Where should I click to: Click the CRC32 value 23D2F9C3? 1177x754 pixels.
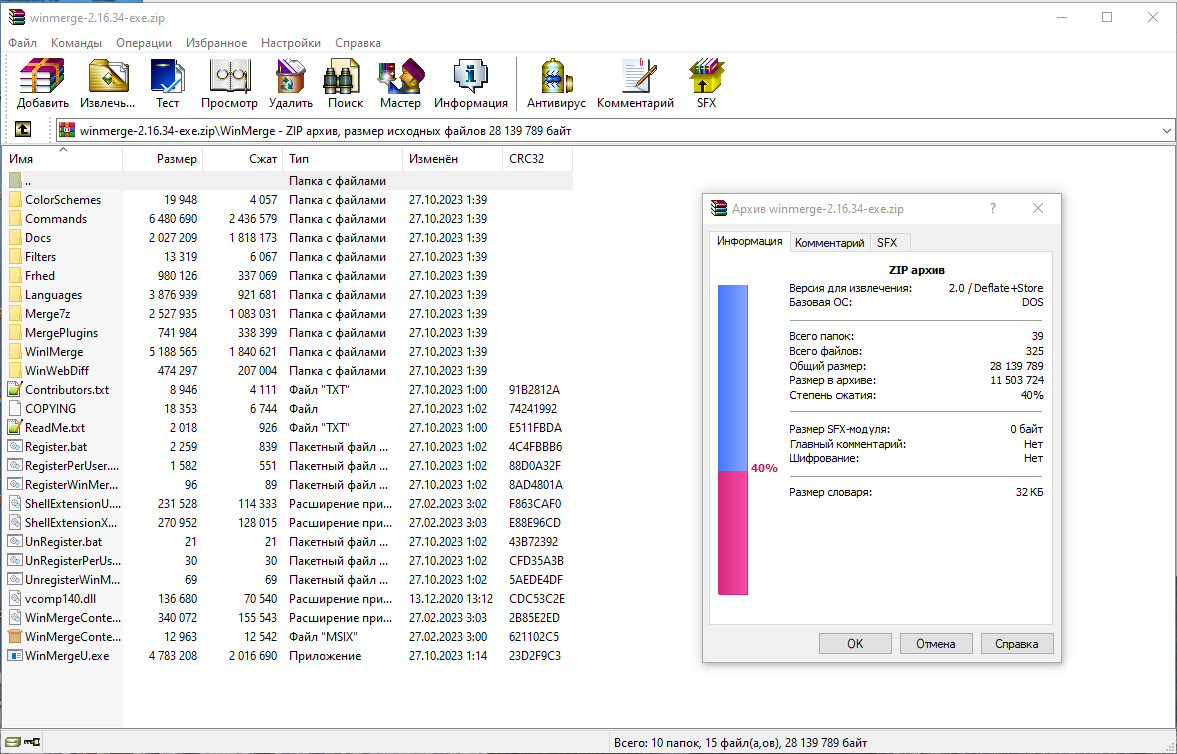534,656
